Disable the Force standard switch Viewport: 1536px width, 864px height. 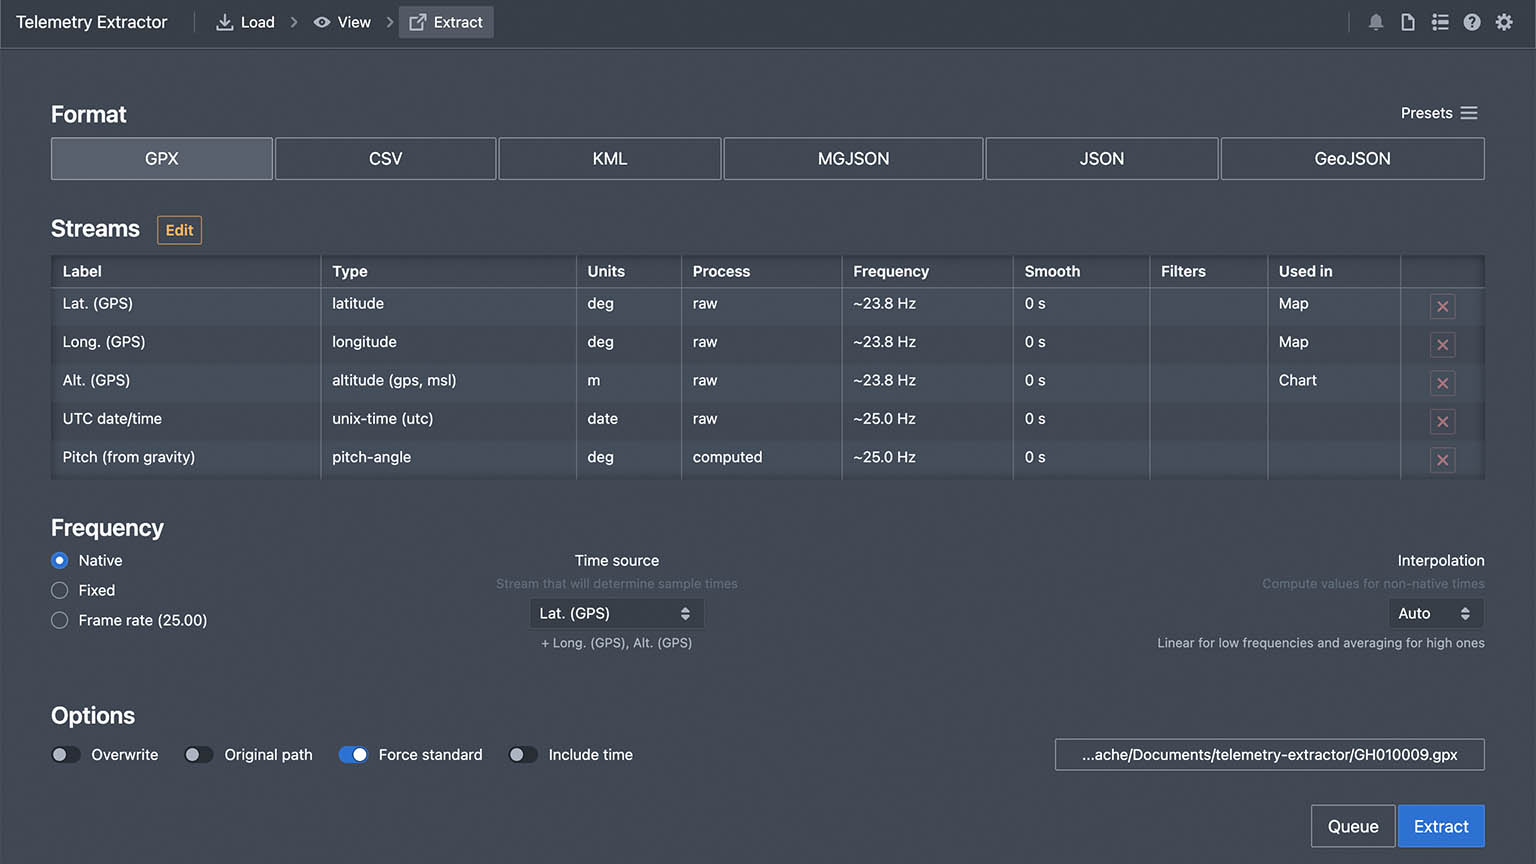353,755
